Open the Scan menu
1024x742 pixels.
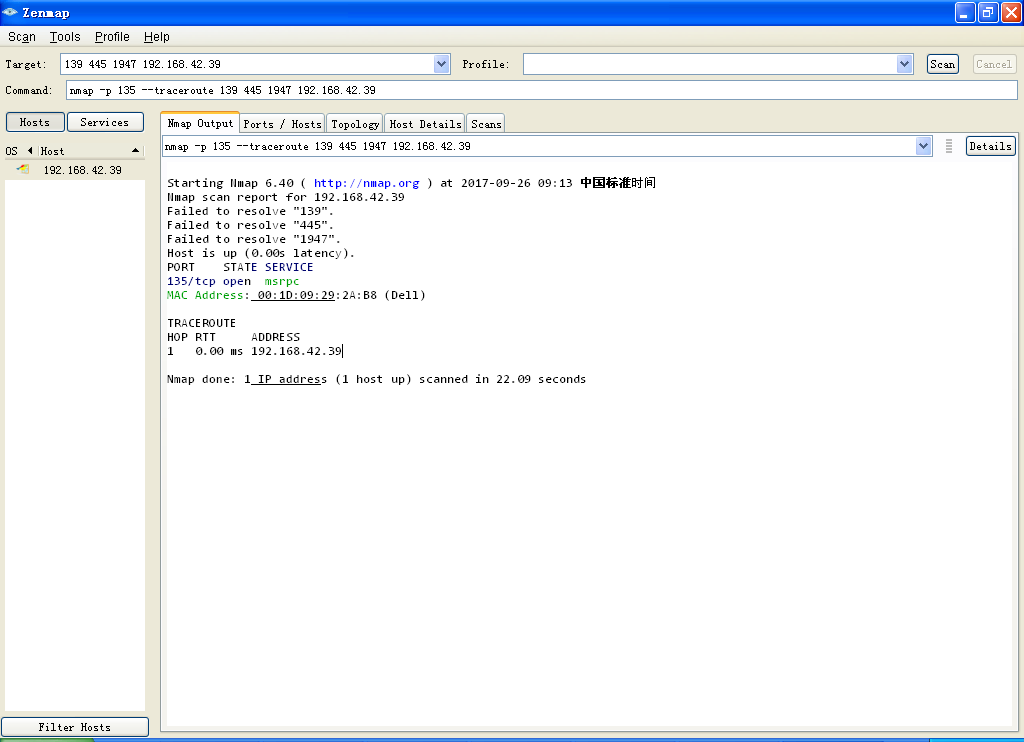[22, 37]
